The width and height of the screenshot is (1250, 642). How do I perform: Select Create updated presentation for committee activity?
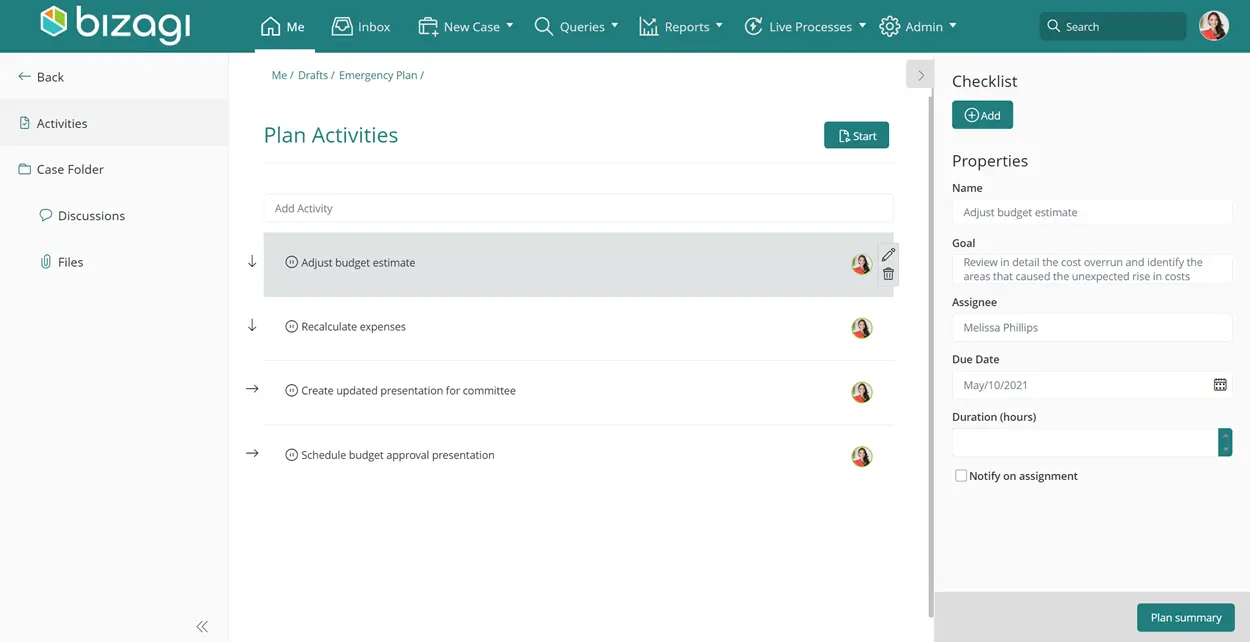click(578, 392)
